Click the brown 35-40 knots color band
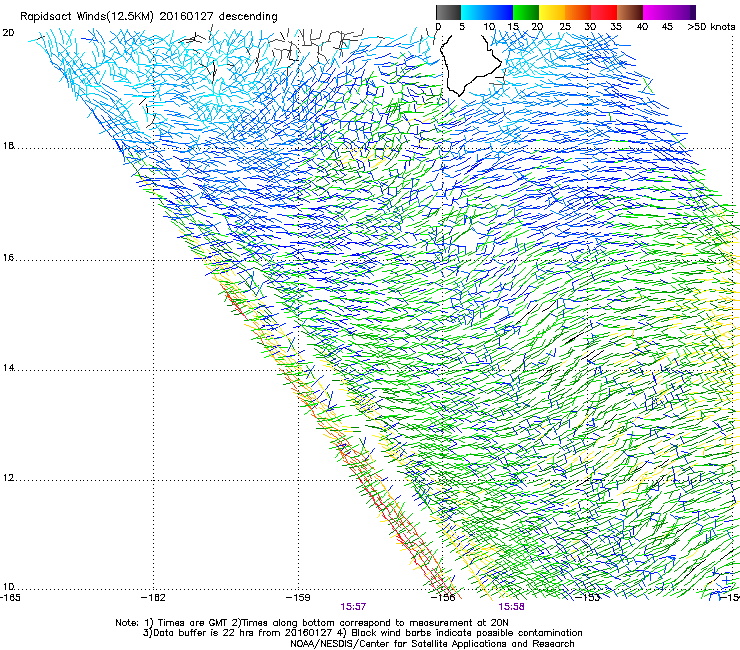This screenshot has width=740, height=650. pyautogui.click(x=630, y=12)
